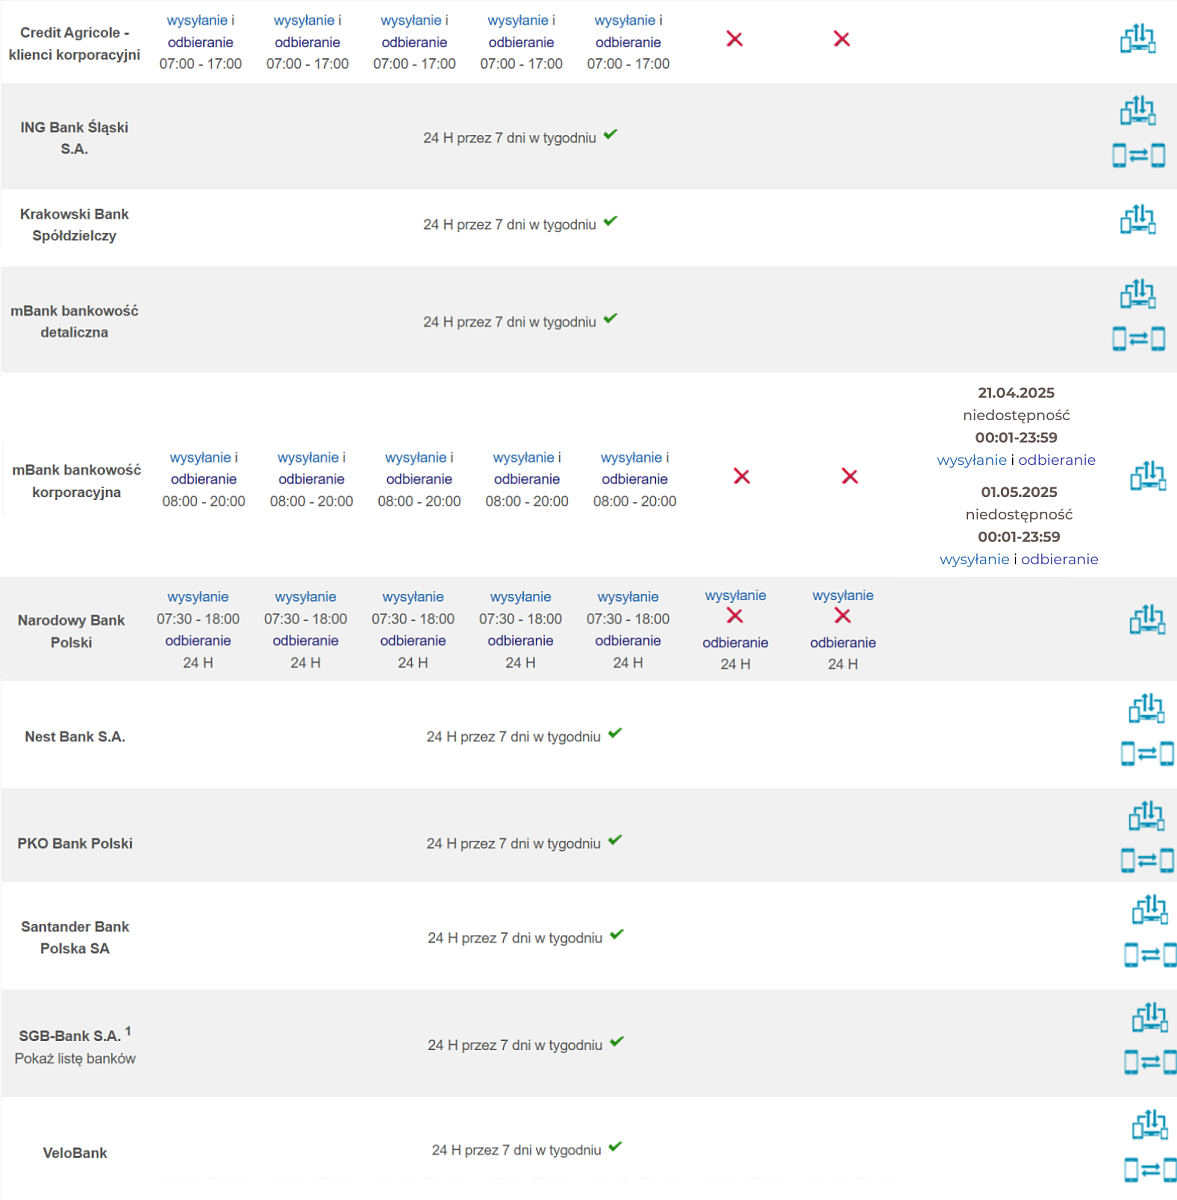Click bank name 'Narodowy Bank Polski'
This screenshot has width=1177, height=1200.
point(71,631)
